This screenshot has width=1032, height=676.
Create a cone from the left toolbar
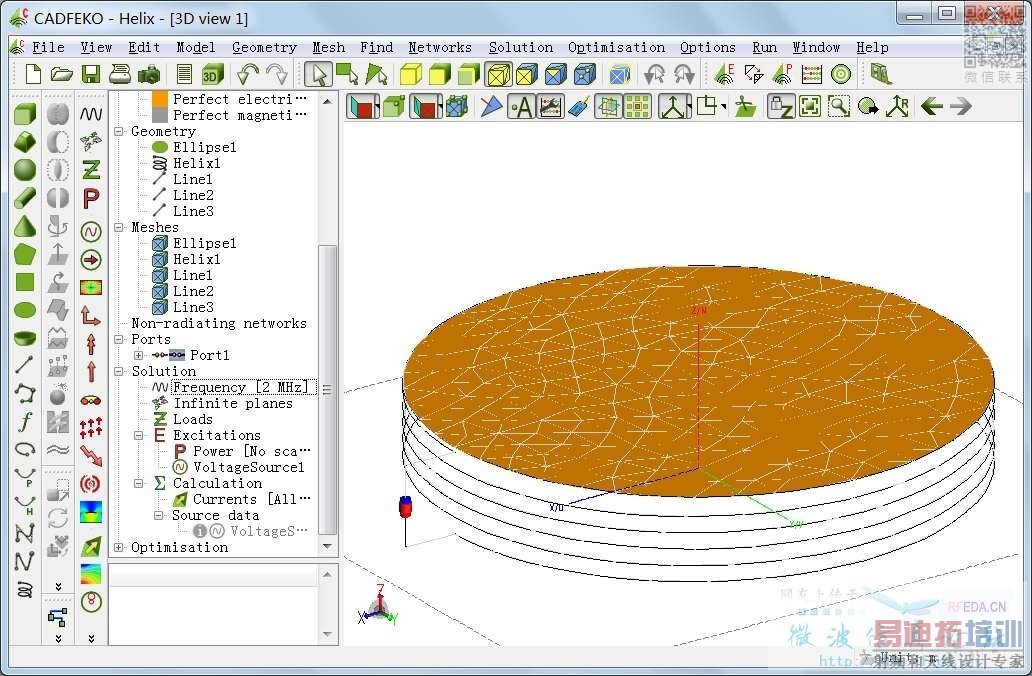25,226
